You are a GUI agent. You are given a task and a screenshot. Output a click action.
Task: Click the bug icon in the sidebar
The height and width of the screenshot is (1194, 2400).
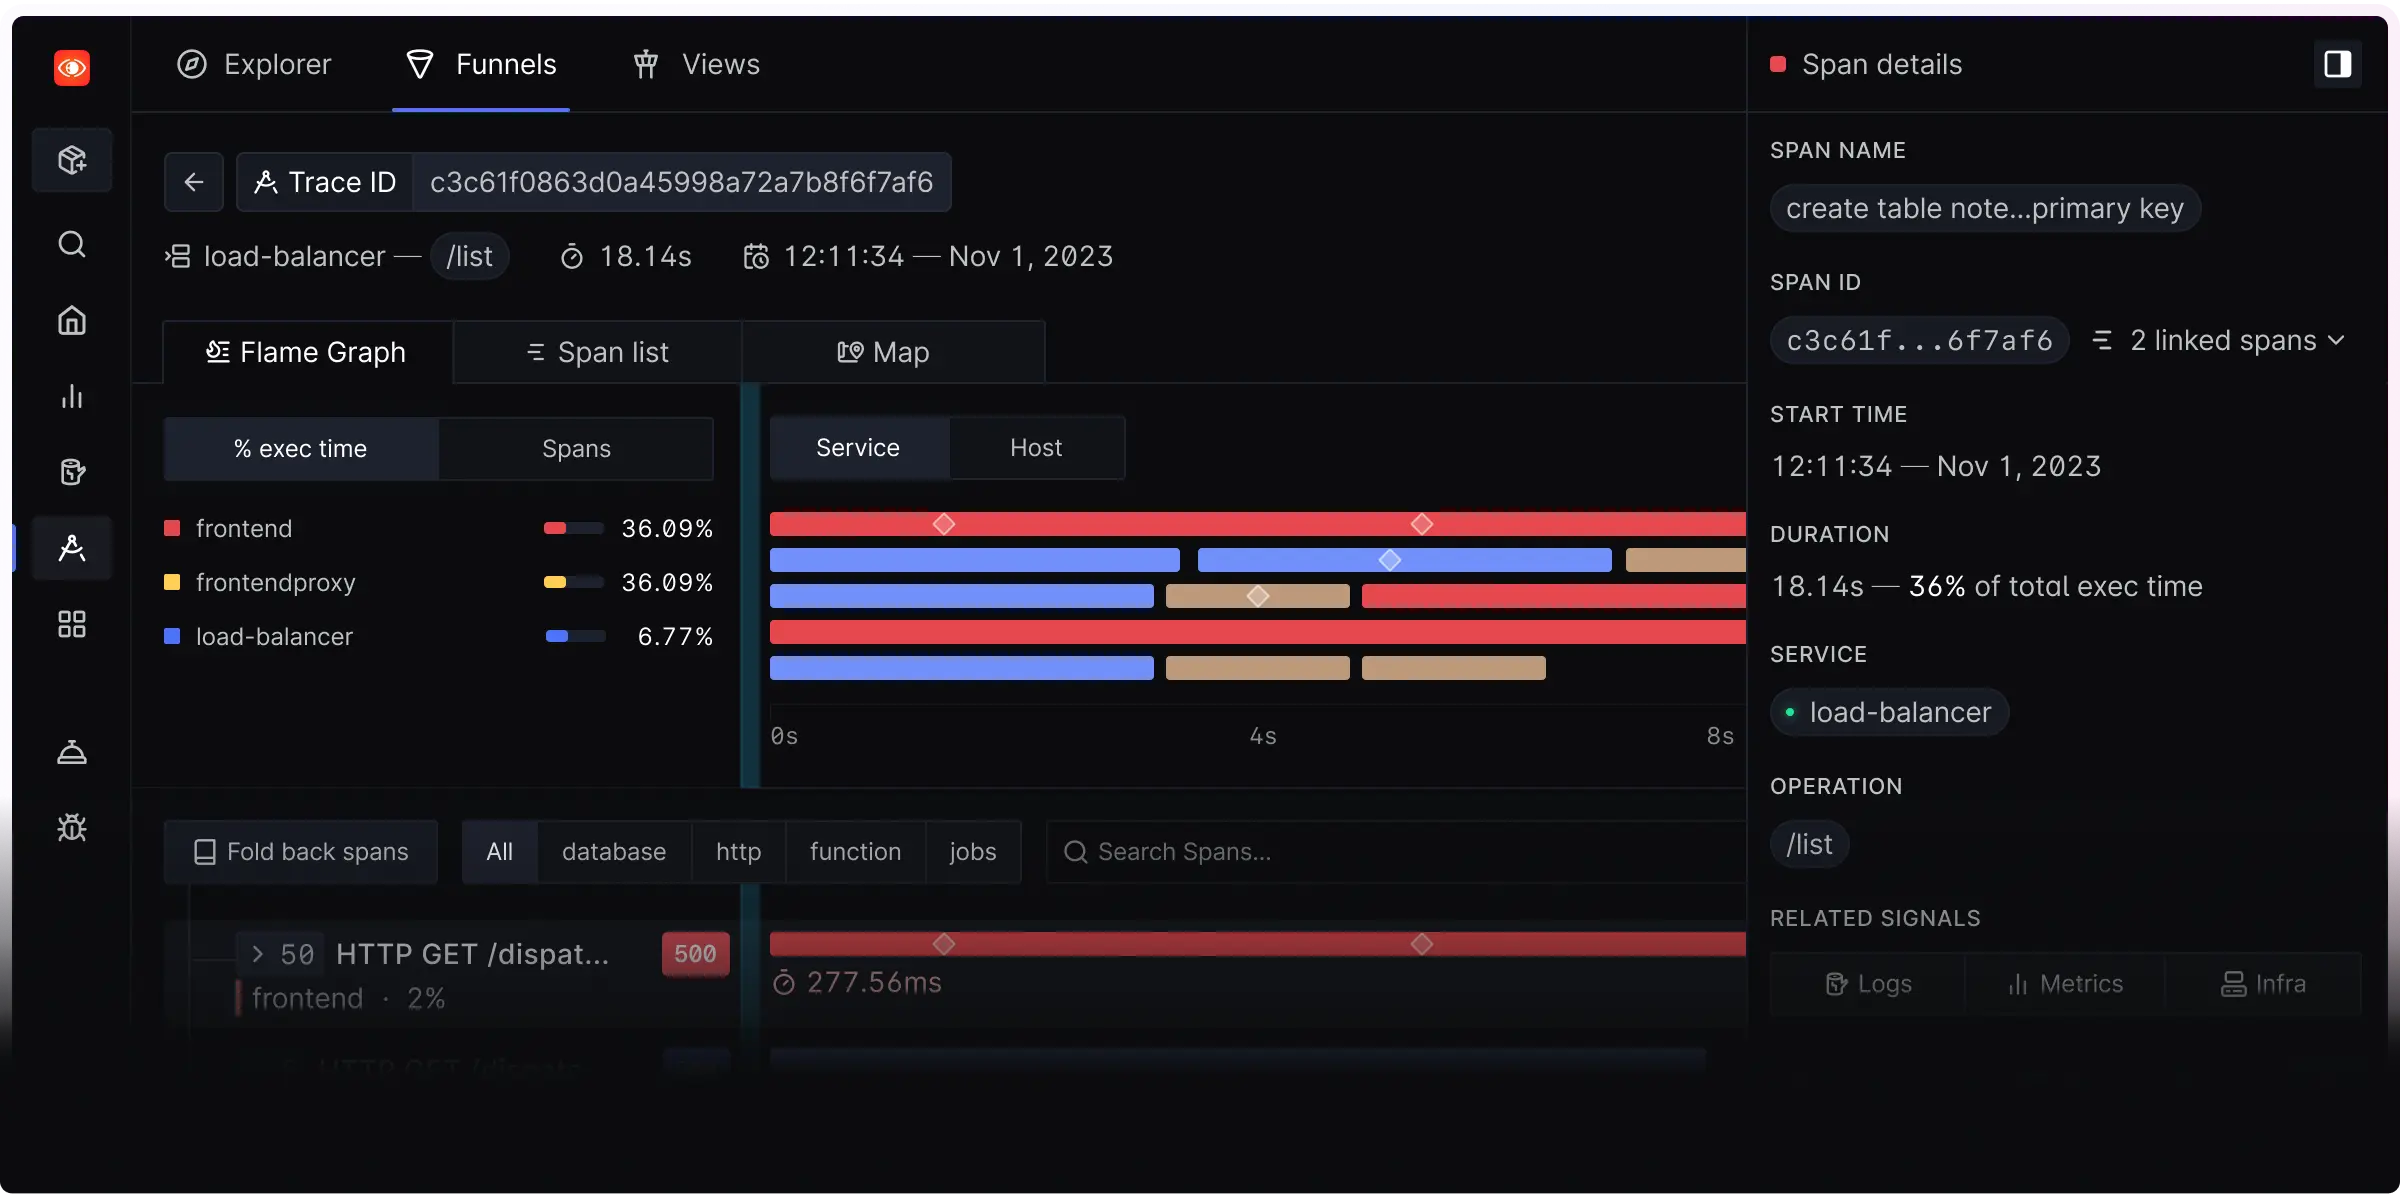click(72, 828)
